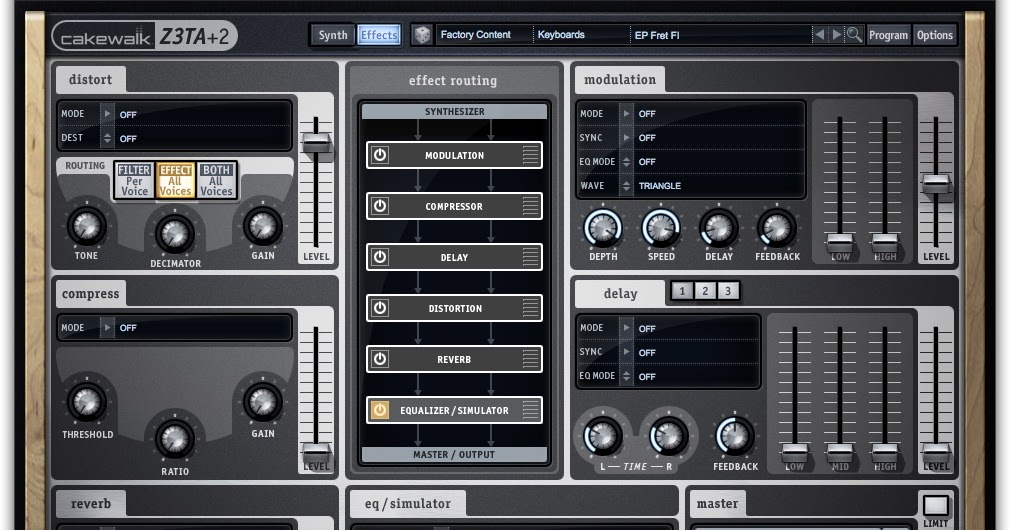Click the modulation SPEED knob
Screen dimensions: 1010x530
coord(661,227)
